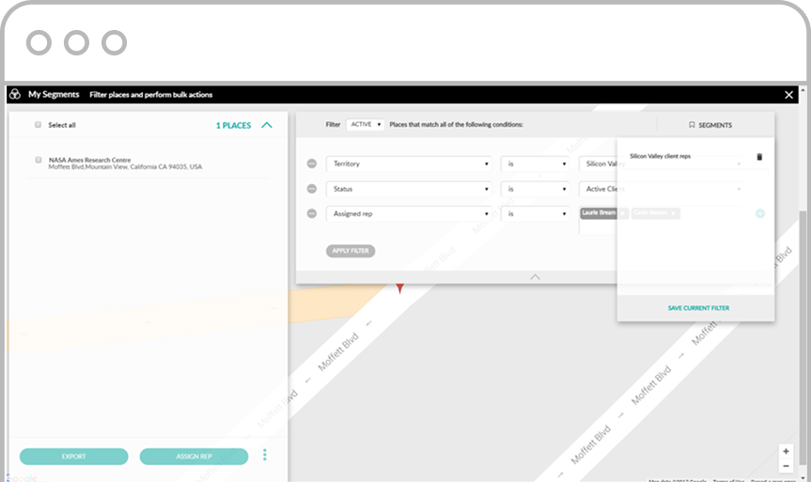This screenshot has width=811, height=482.
Task: Open the Status row 'is' operator dropdown
Action: pos(535,189)
